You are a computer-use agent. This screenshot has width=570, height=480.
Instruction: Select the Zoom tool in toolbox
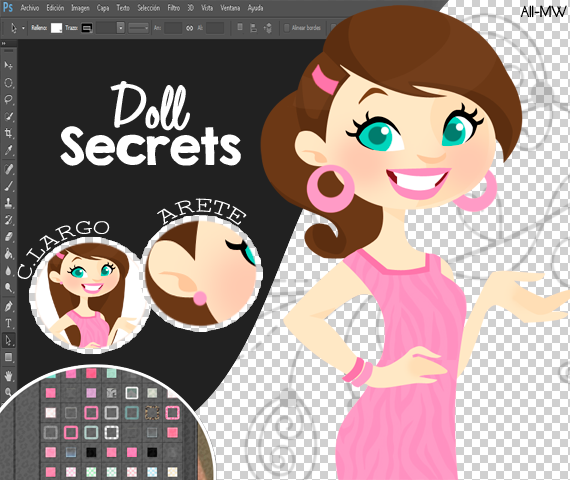pos(8,392)
